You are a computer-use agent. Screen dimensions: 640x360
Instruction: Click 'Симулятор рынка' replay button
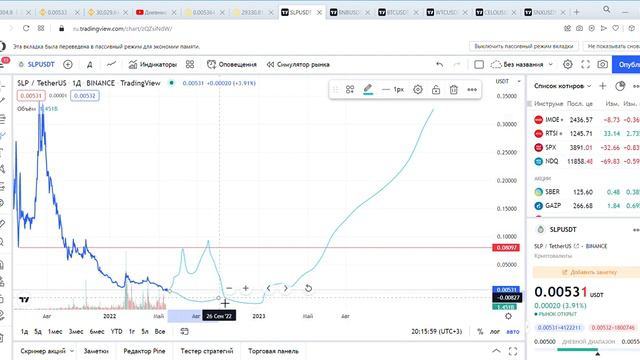[298, 64]
